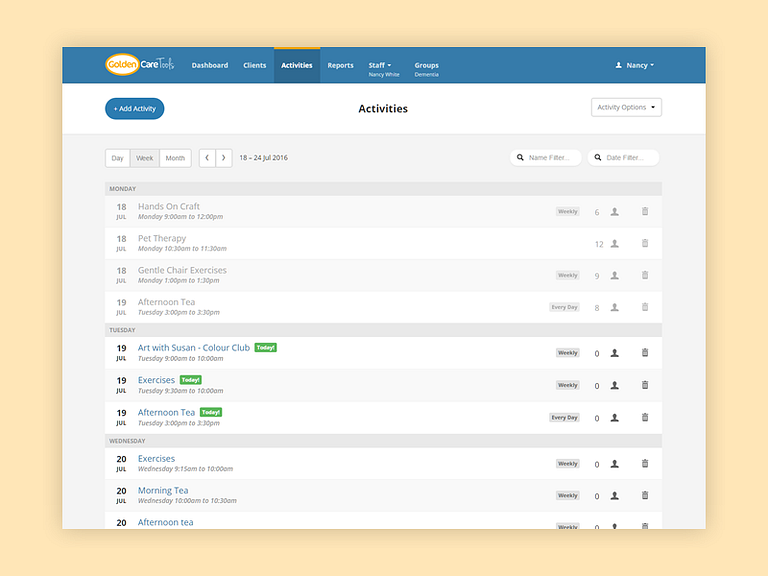Open the Gentle Chair Exercises activity

coord(182,270)
